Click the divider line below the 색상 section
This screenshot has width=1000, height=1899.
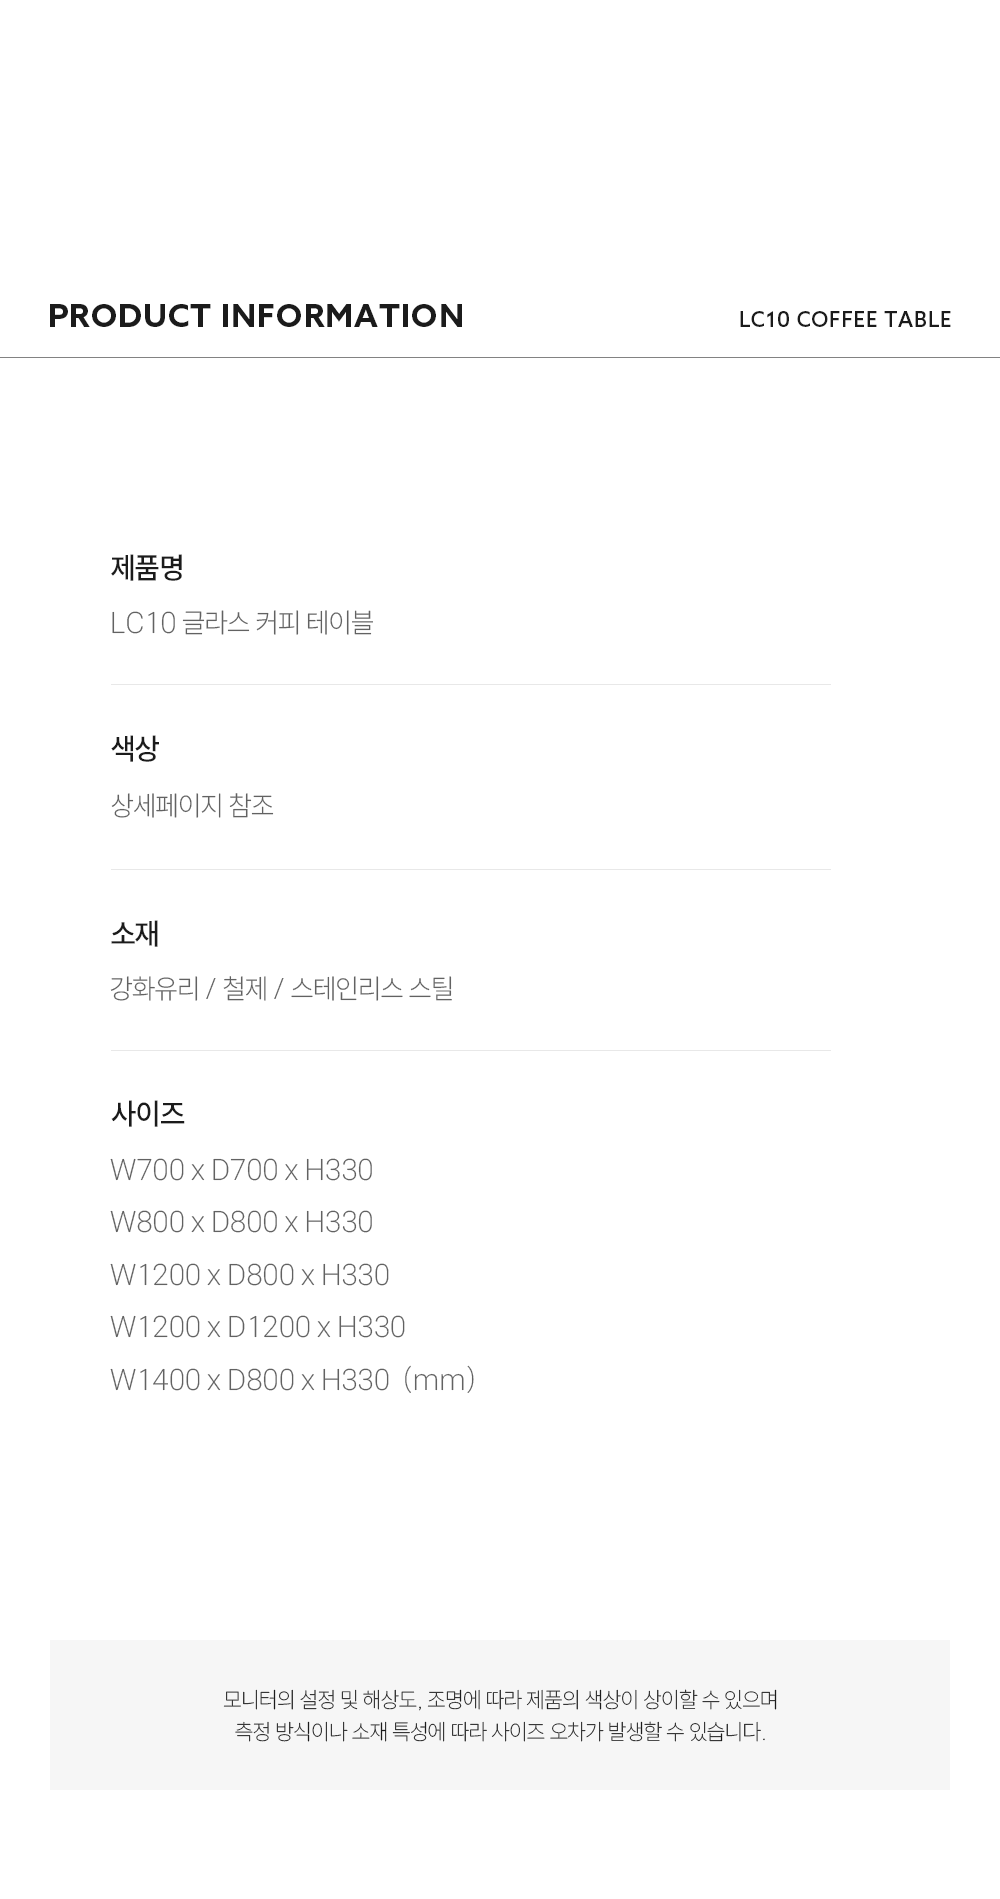pyautogui.click(x=471, y=870)
